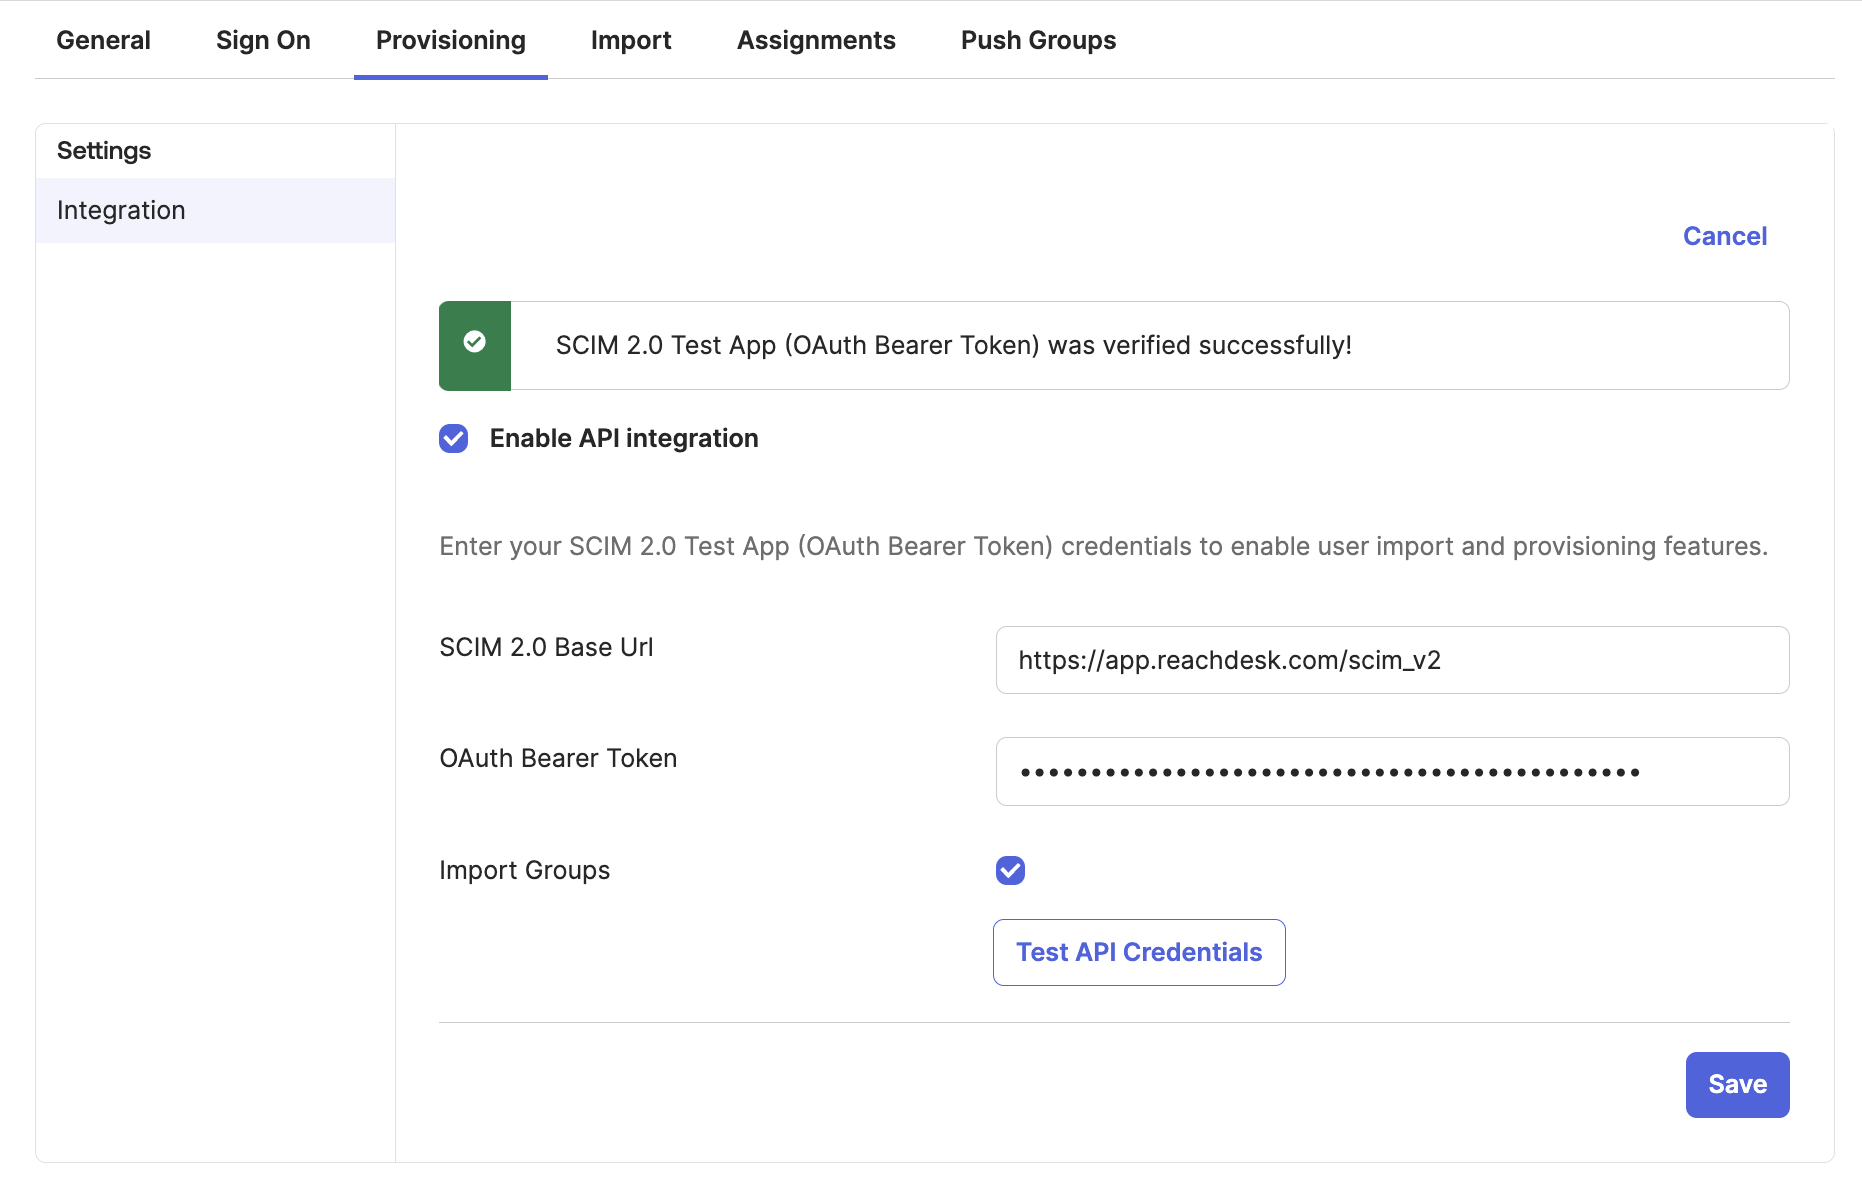
Task: Click the Enable API integration label
Action: [624, 438]
